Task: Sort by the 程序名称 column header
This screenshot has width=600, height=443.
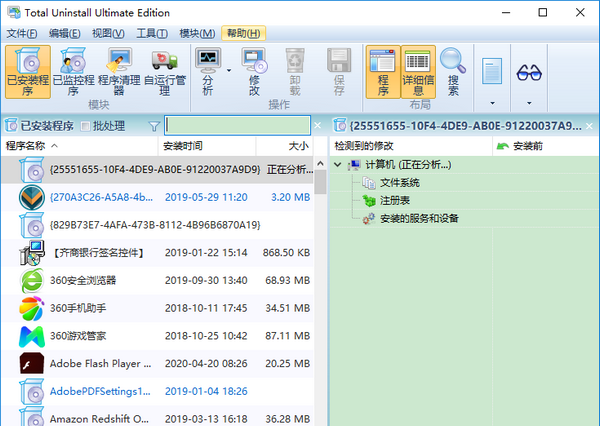Action: (80, 146)
